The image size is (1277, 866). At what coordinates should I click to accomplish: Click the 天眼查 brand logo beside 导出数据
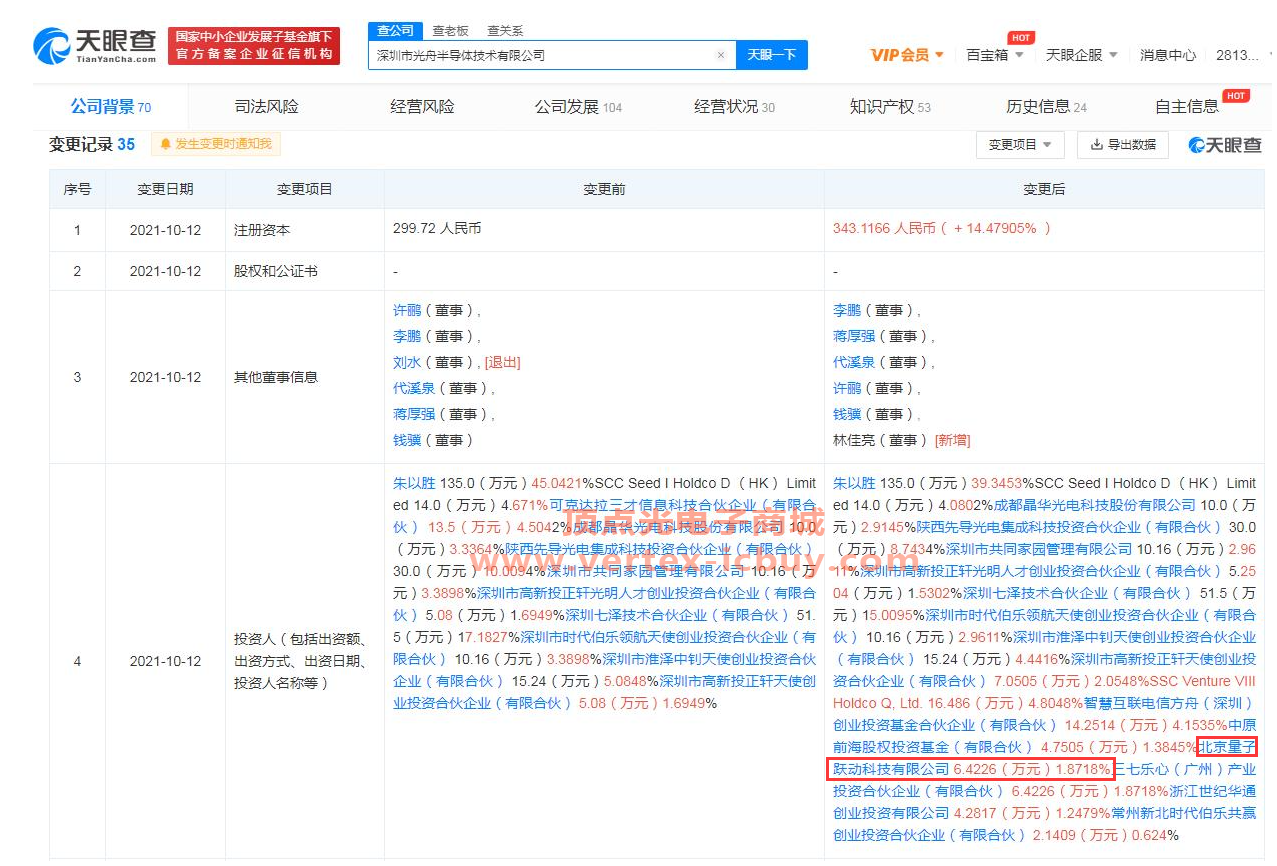click(1224, 144)
